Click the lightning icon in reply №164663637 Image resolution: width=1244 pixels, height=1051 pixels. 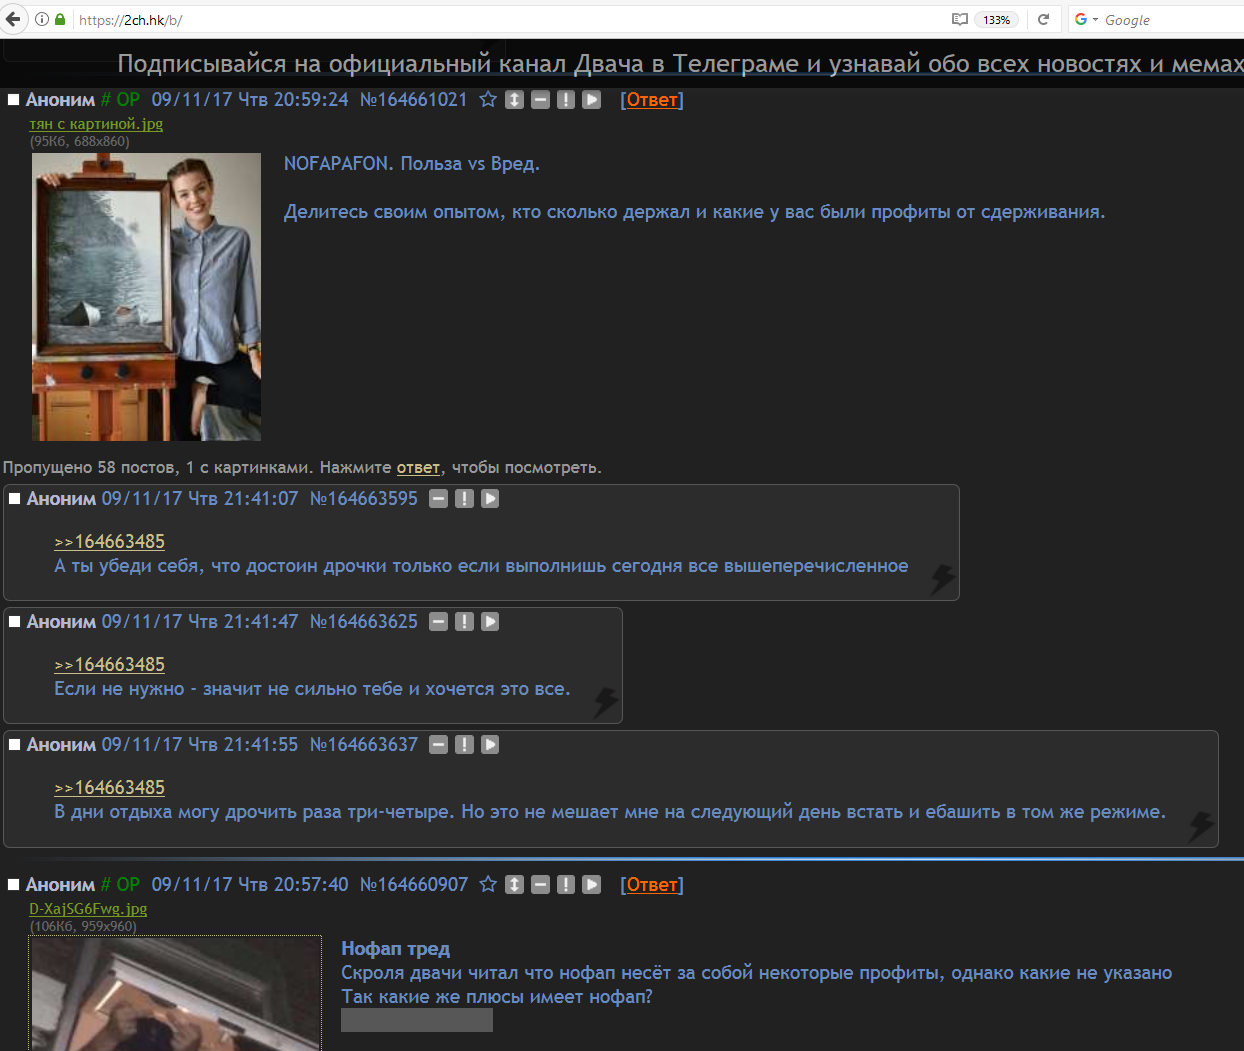tap(1201, 825)
